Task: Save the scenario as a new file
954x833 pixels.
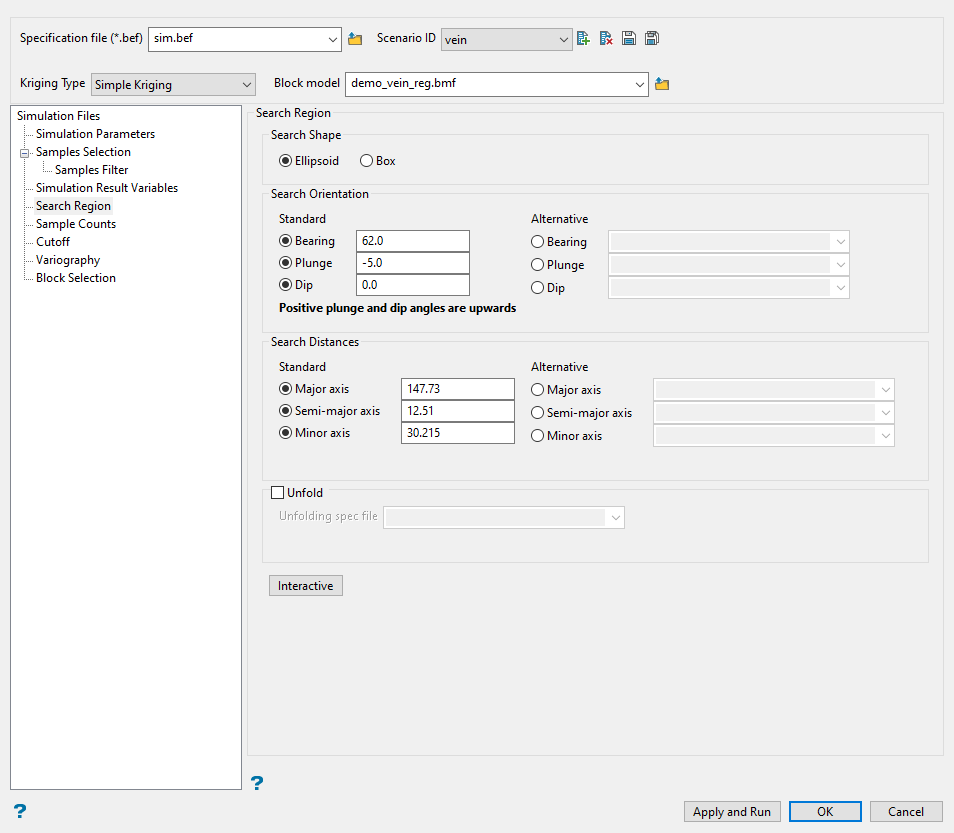Action: click(x=652, y=37)
